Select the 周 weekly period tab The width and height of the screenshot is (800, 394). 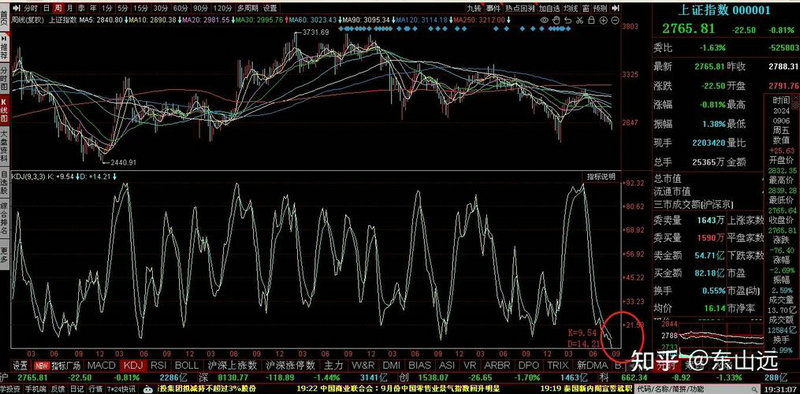tap(58, 8)
